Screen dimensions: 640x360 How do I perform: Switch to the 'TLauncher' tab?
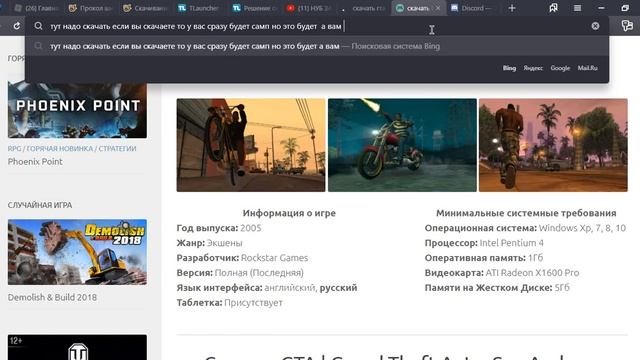199,8
